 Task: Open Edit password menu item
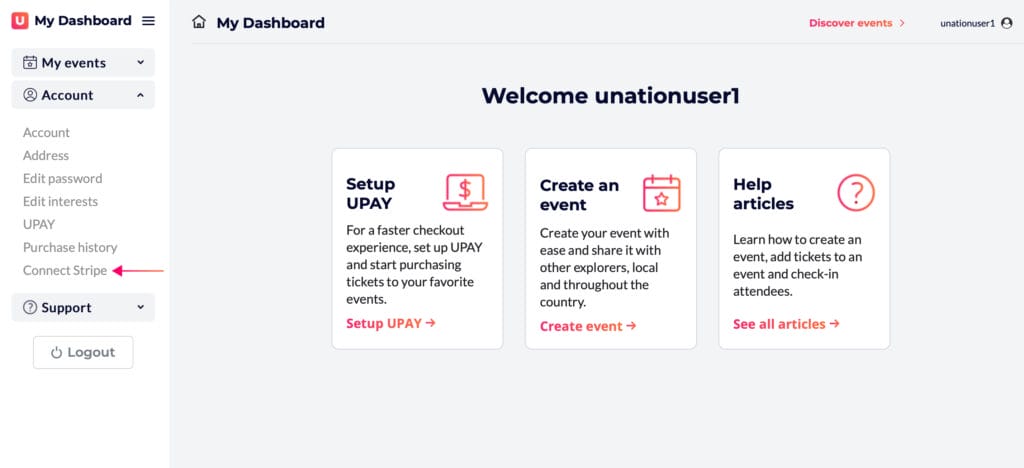click(x=63, y=178)
